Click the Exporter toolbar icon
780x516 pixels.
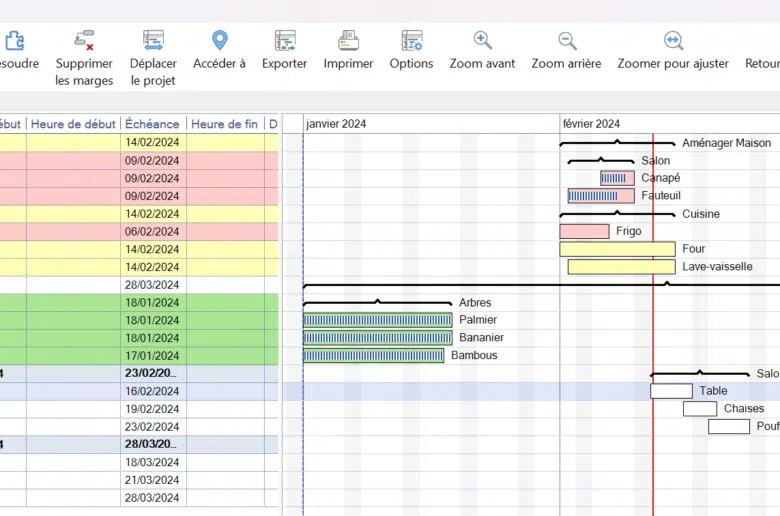pyautogui.click(x=285, y=41)
